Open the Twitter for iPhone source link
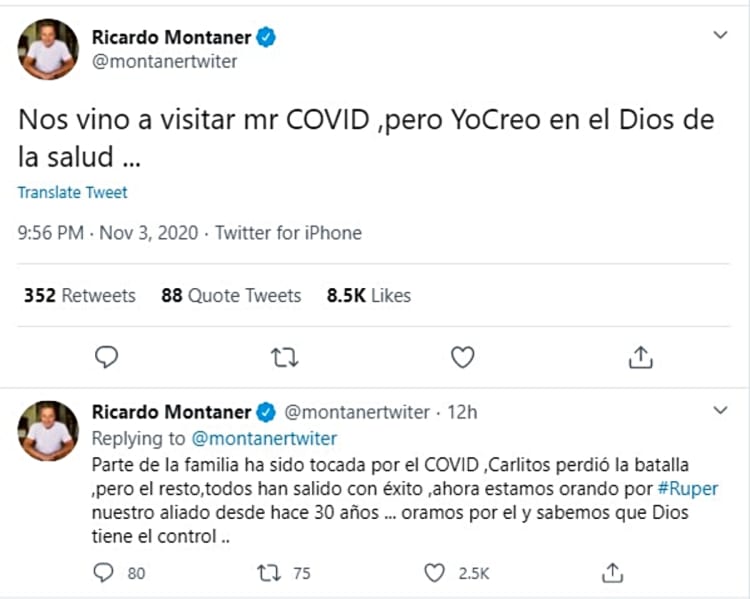This screenshot has width=750, height=599. [289, 233]
